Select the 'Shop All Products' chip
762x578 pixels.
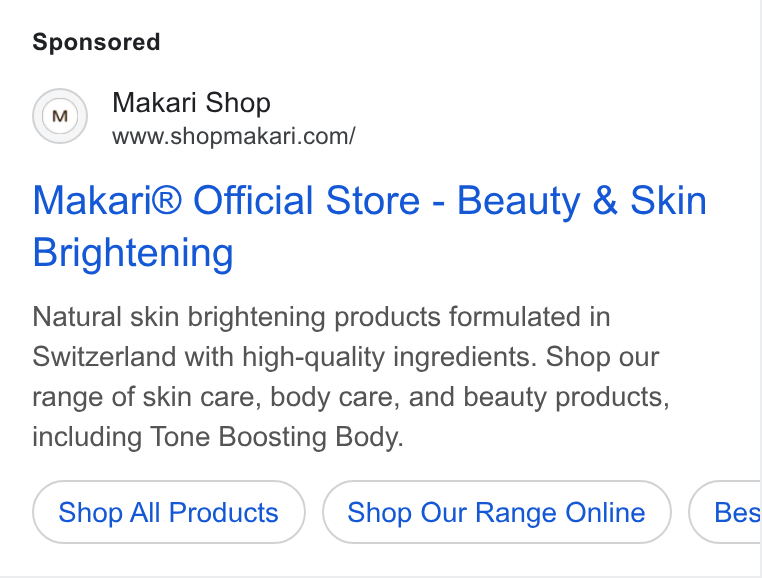pyautogui.click(x=169, y=512)
